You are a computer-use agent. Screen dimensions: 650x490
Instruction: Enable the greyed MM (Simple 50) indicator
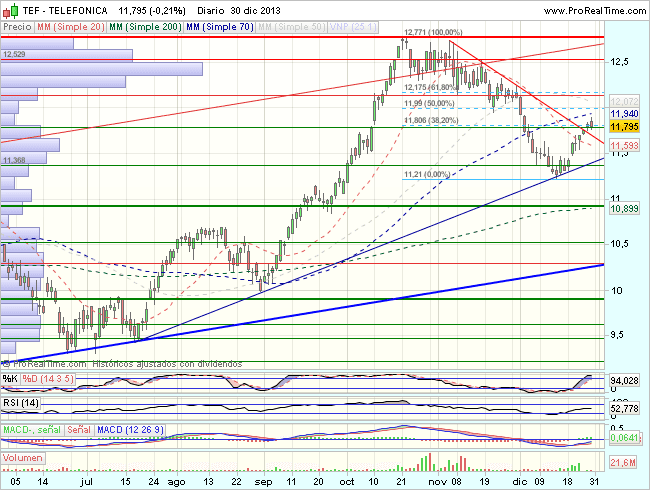[x=291, y=27]
